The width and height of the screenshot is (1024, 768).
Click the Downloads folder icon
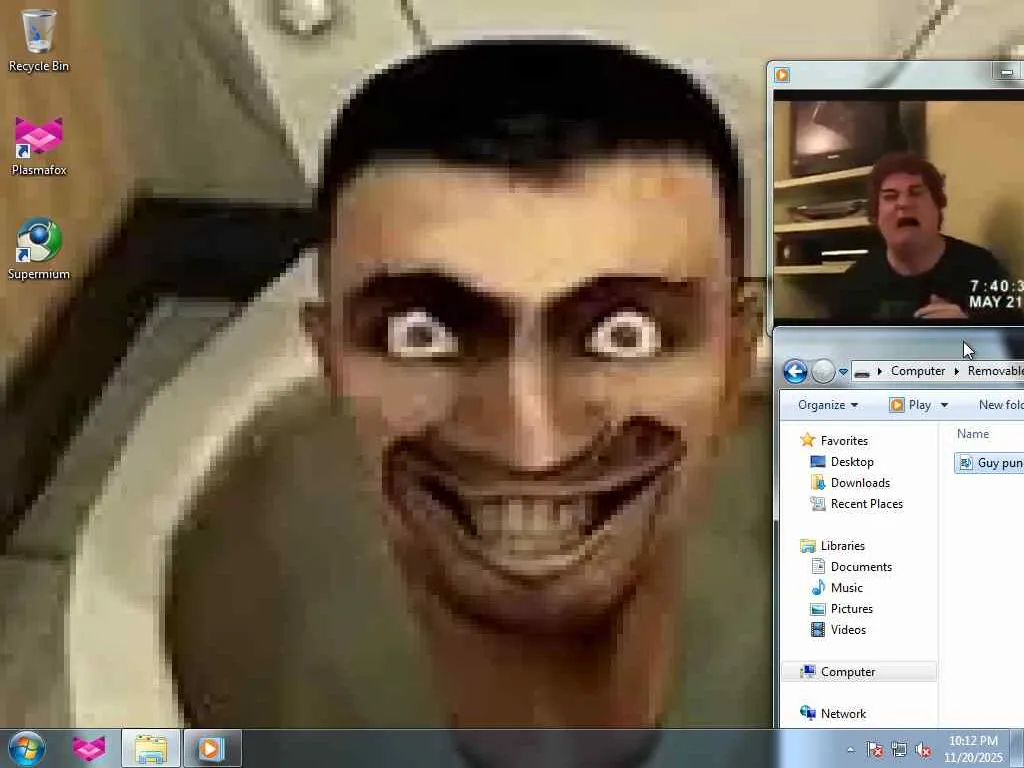coord(818,483)
